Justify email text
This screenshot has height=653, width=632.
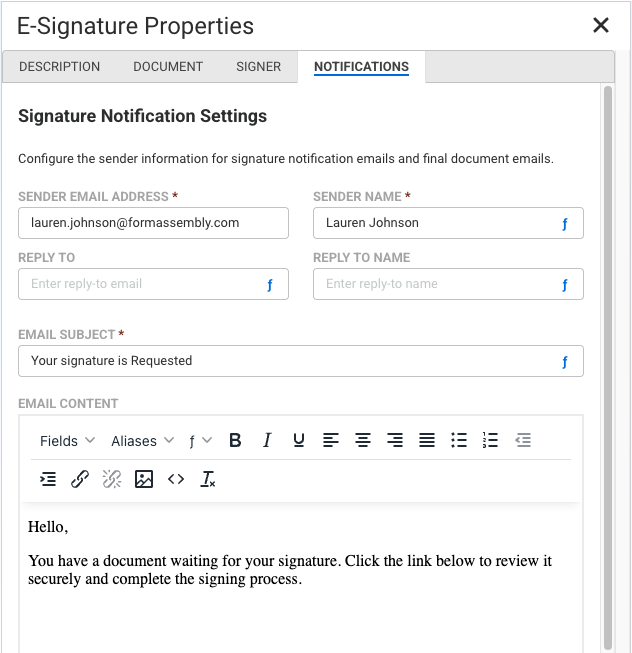coord(427,440)
